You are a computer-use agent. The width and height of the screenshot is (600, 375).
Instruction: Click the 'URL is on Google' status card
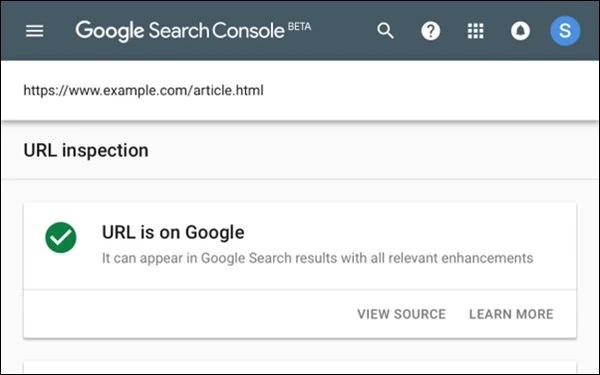300,270
